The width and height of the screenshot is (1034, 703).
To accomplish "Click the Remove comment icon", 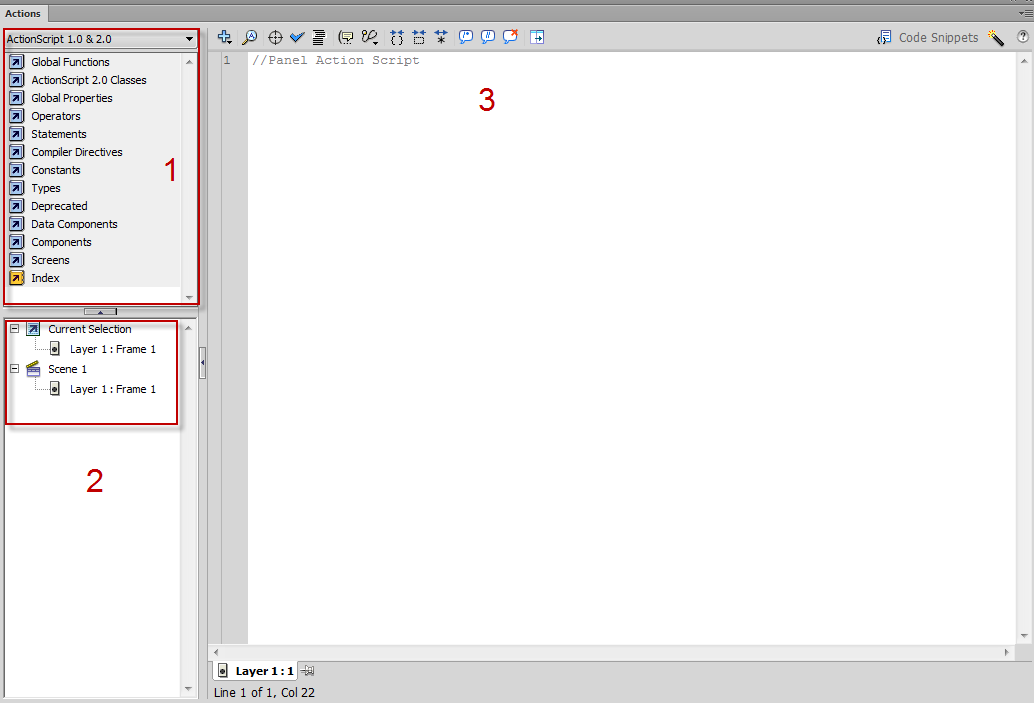I will 510,37.
